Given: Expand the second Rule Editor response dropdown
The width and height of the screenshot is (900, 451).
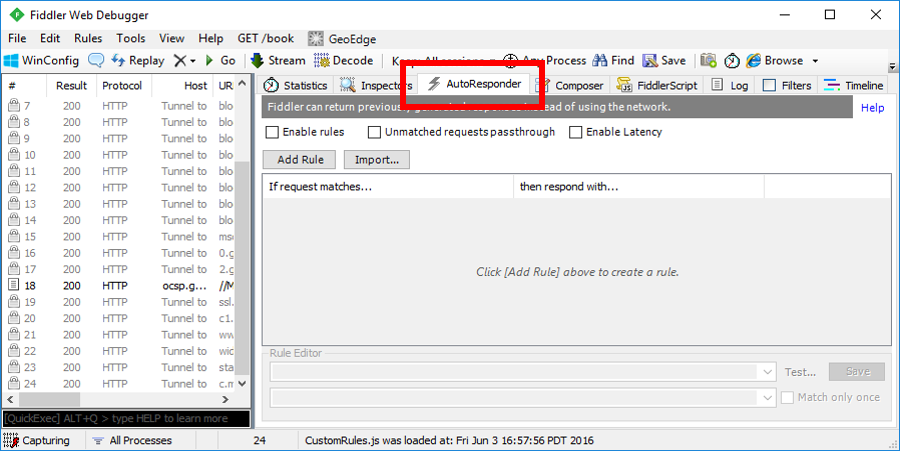Looking at the screenshot, I should coord(767,397).
